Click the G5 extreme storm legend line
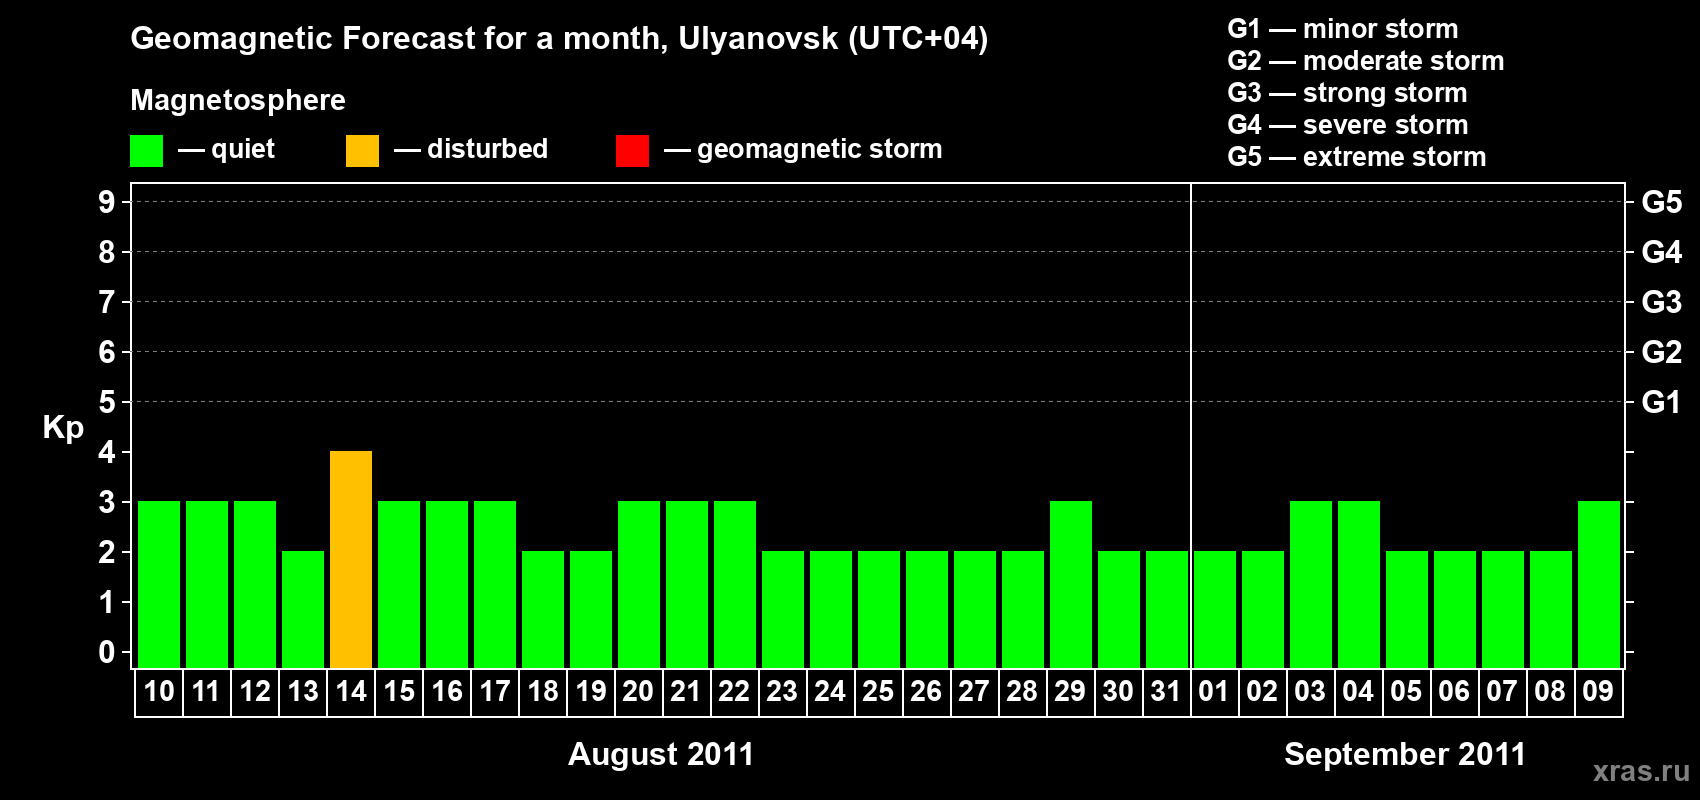 (x=1357, y=157)
